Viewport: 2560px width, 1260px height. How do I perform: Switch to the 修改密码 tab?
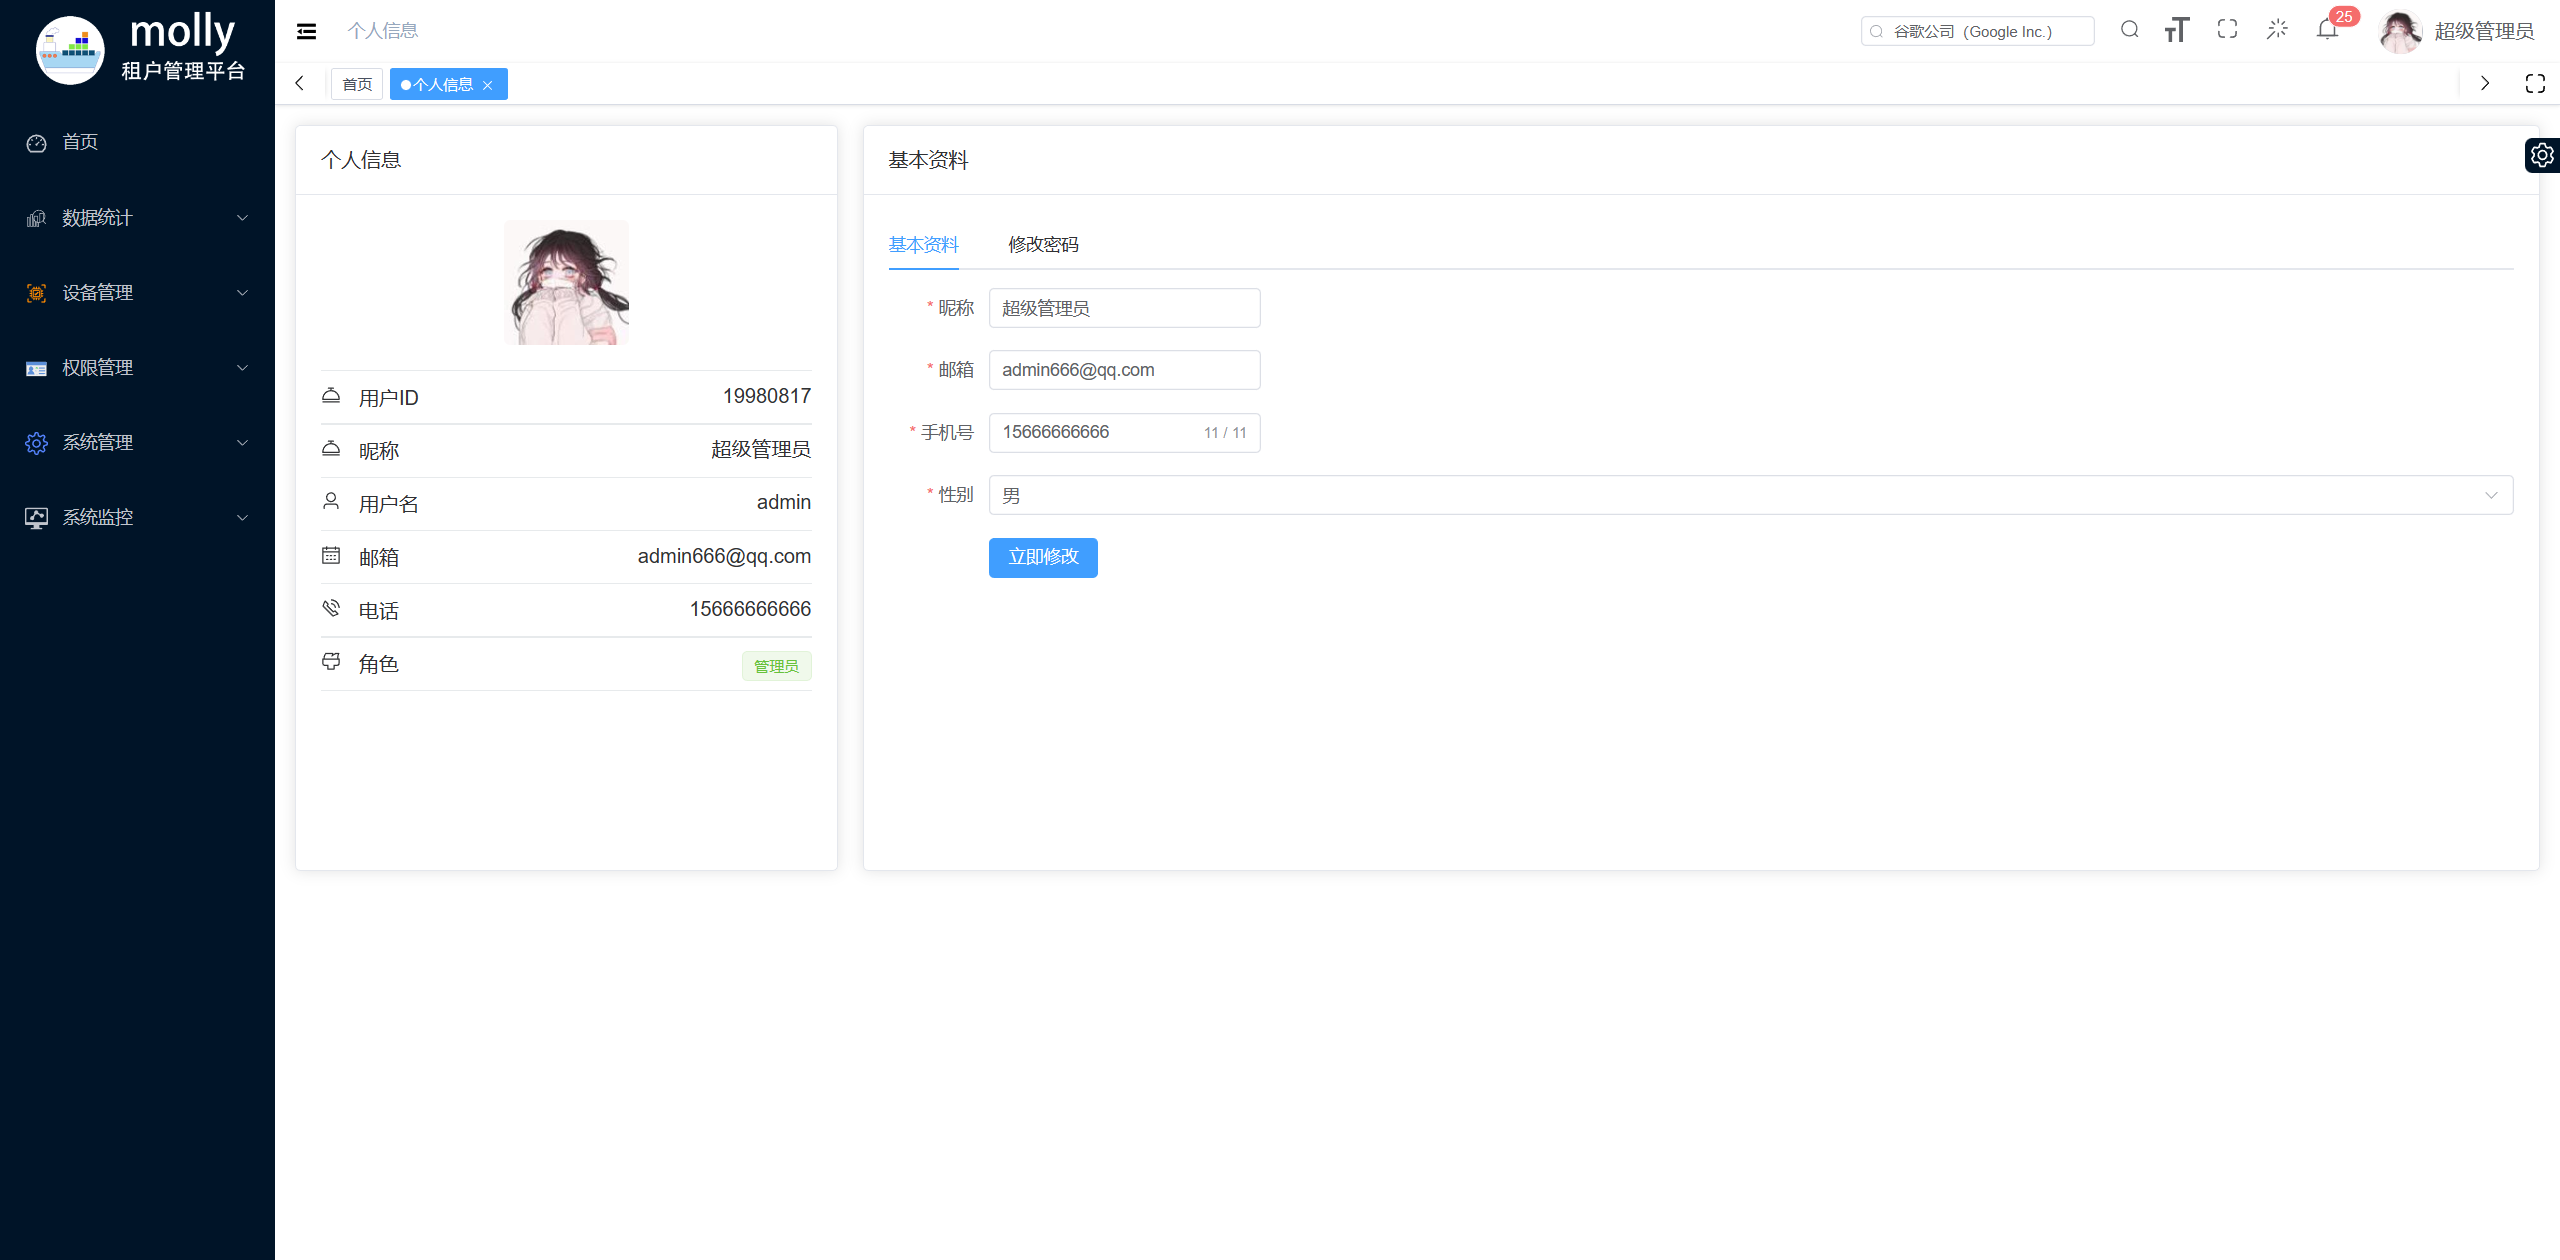1043,245
